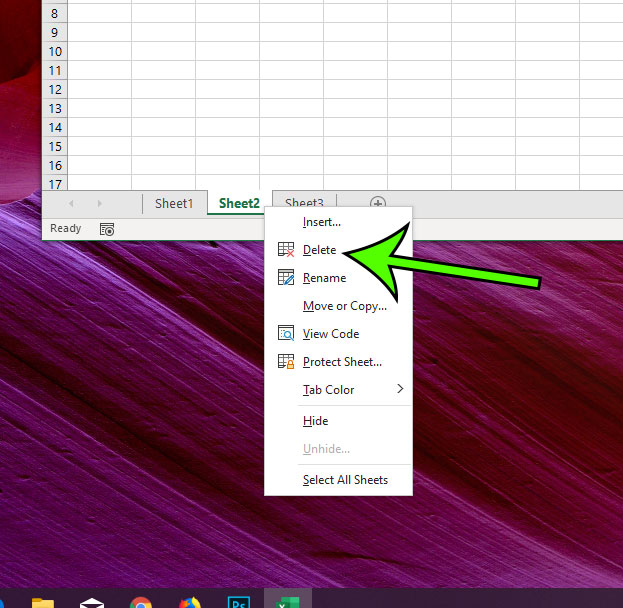Click the View Code icon in context menu
This screenshot has height=608, width=623.
[x=286, y=333]
